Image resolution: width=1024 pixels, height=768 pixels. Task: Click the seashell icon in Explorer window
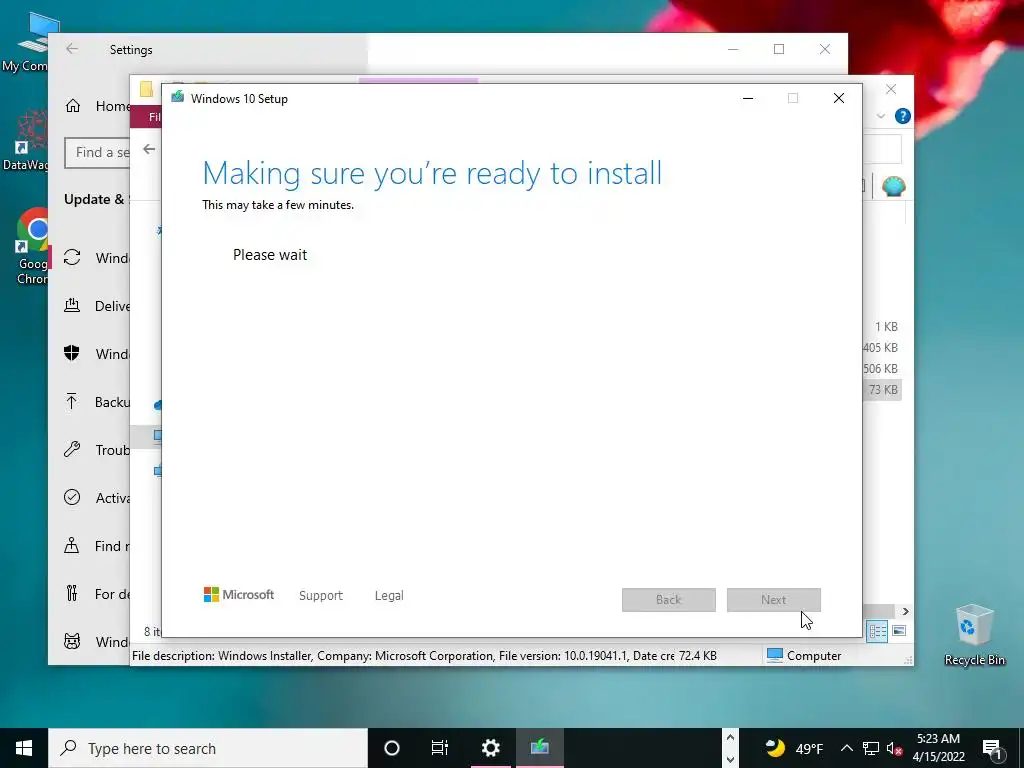(x=893, y=187)
